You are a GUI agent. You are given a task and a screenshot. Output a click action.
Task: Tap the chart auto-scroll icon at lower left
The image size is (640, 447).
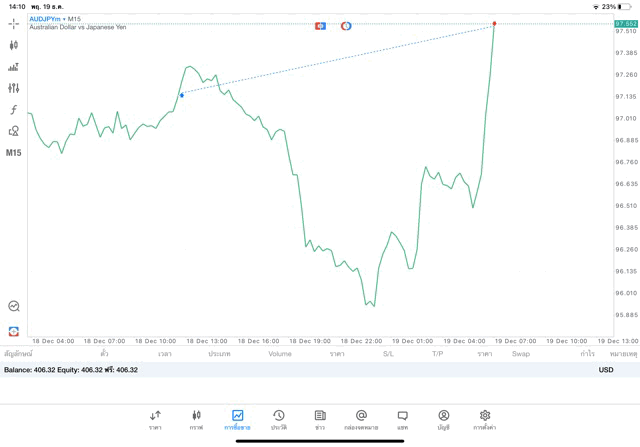coord(14,306)
